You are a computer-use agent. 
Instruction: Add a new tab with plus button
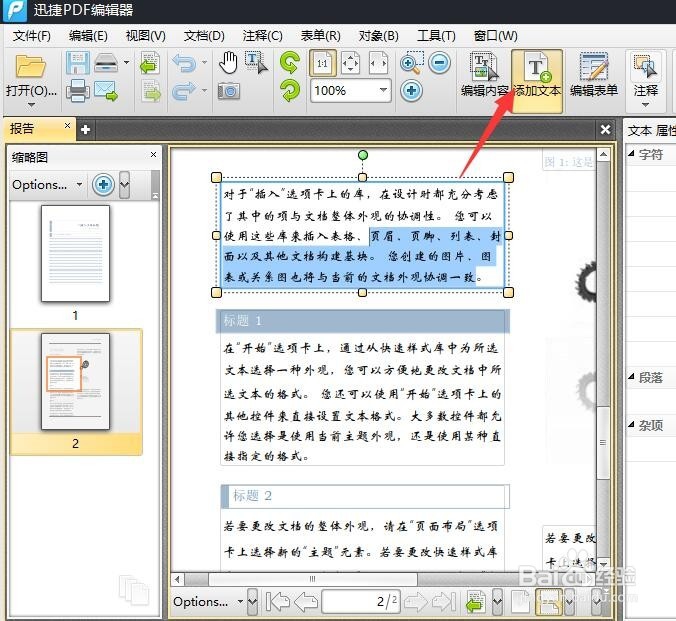85,129
